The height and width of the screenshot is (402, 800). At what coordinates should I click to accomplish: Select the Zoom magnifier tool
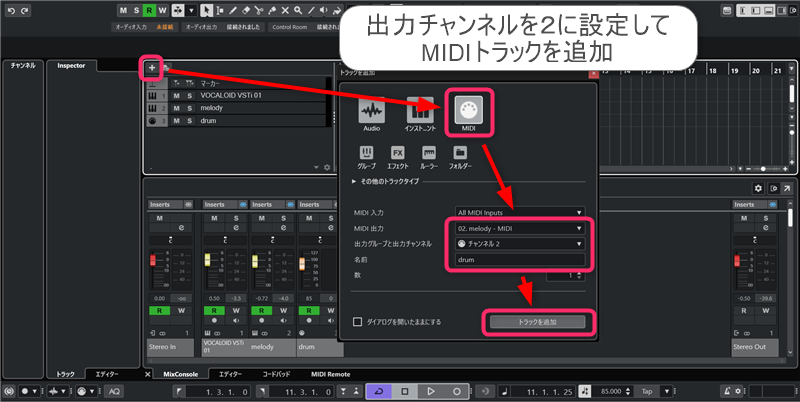click(298, 10)
